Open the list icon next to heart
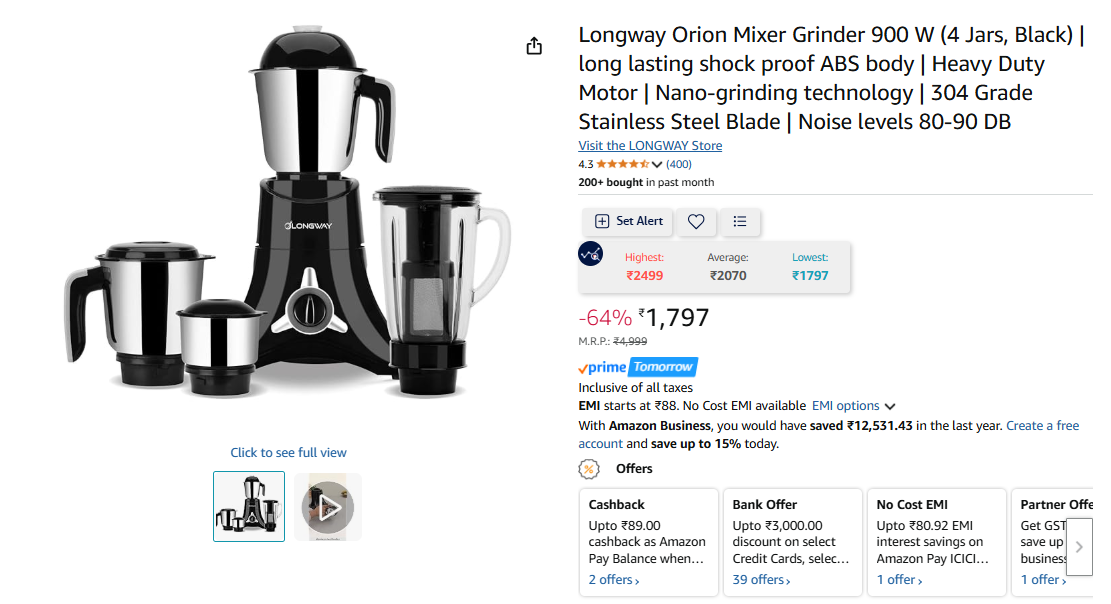 click(x=740, y=221)
